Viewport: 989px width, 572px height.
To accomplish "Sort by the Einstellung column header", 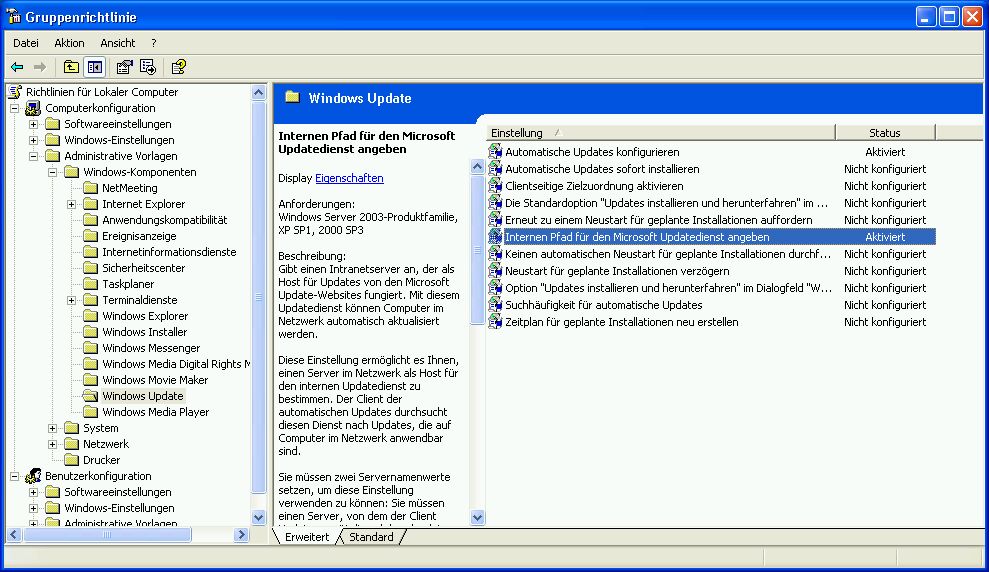I will click(660, 132).
